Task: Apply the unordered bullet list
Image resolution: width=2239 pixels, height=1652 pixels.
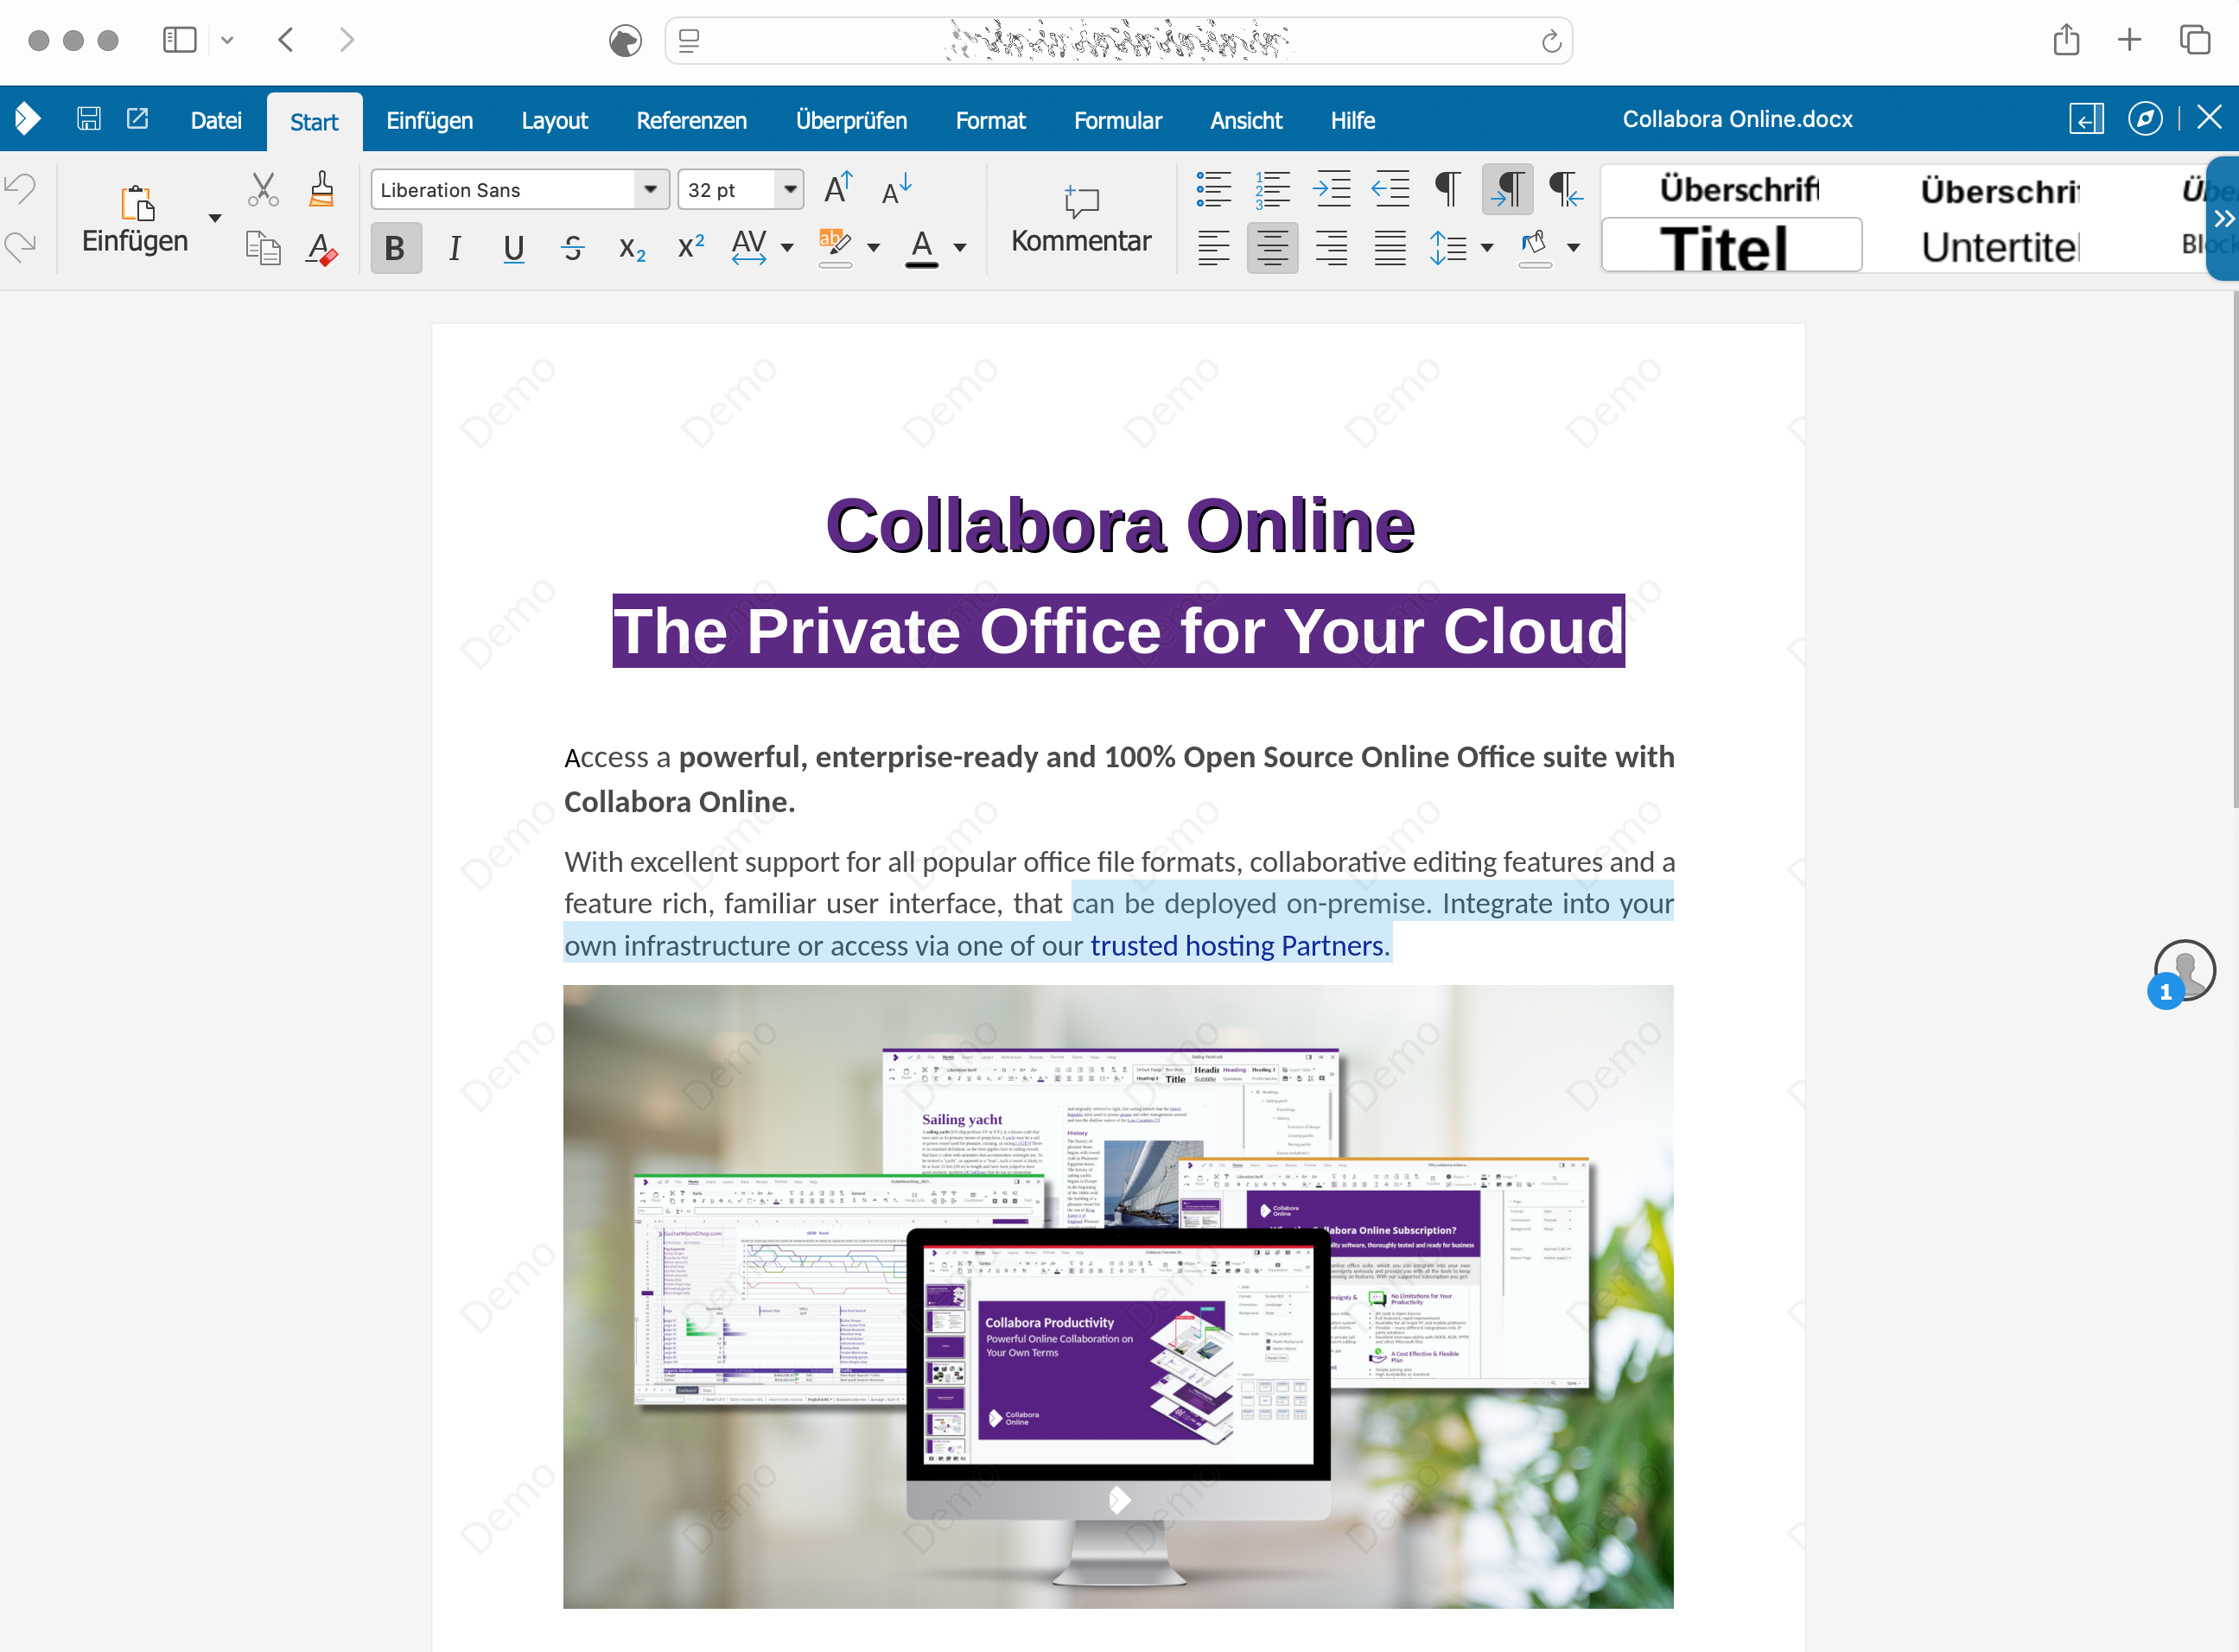Action: click(1213, 188)
